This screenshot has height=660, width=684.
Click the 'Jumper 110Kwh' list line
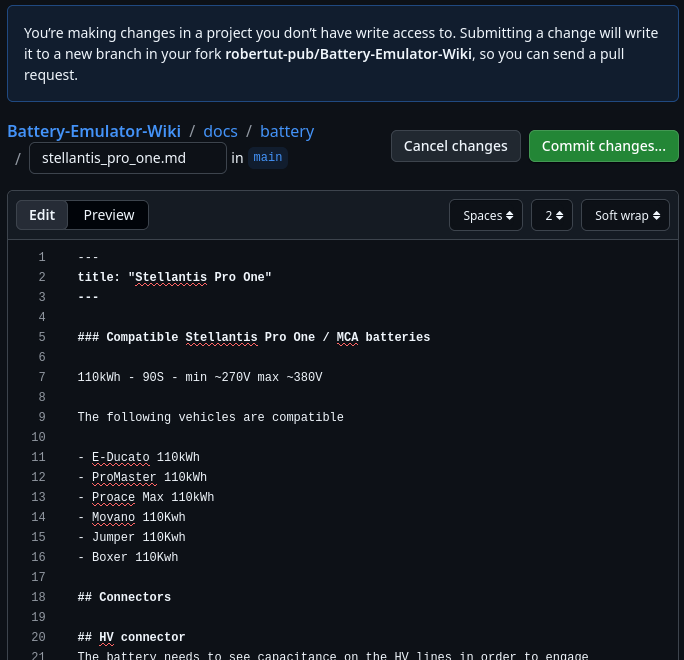[131, 537]
